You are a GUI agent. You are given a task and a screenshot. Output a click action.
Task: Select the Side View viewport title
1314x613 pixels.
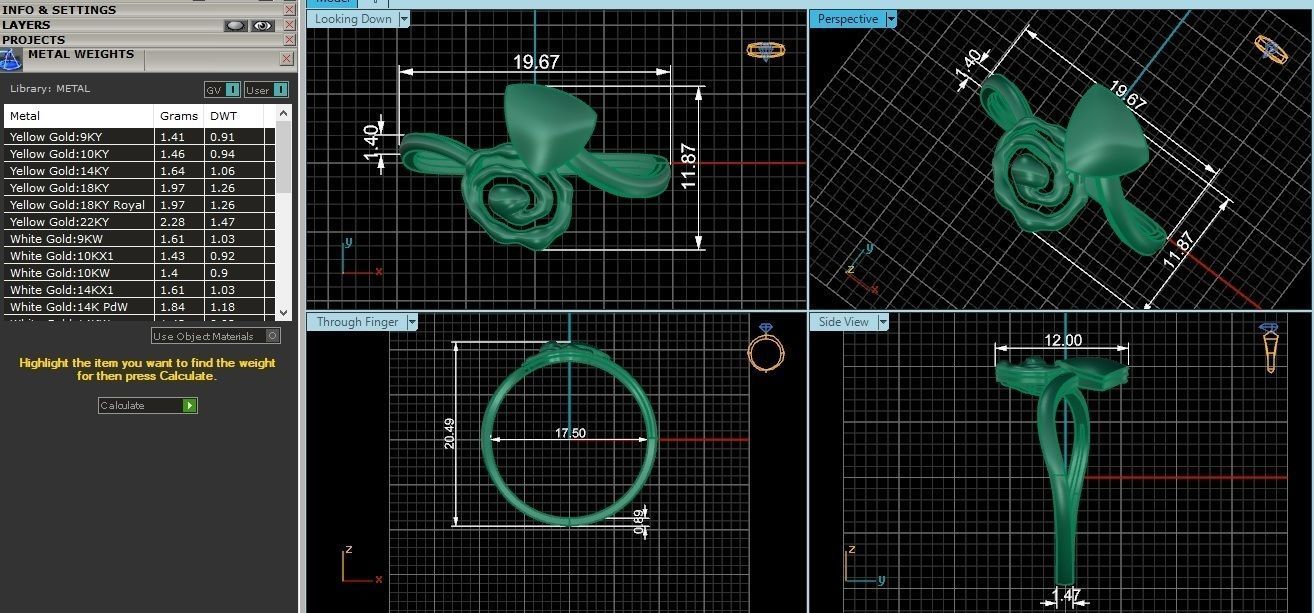(843, 322)
